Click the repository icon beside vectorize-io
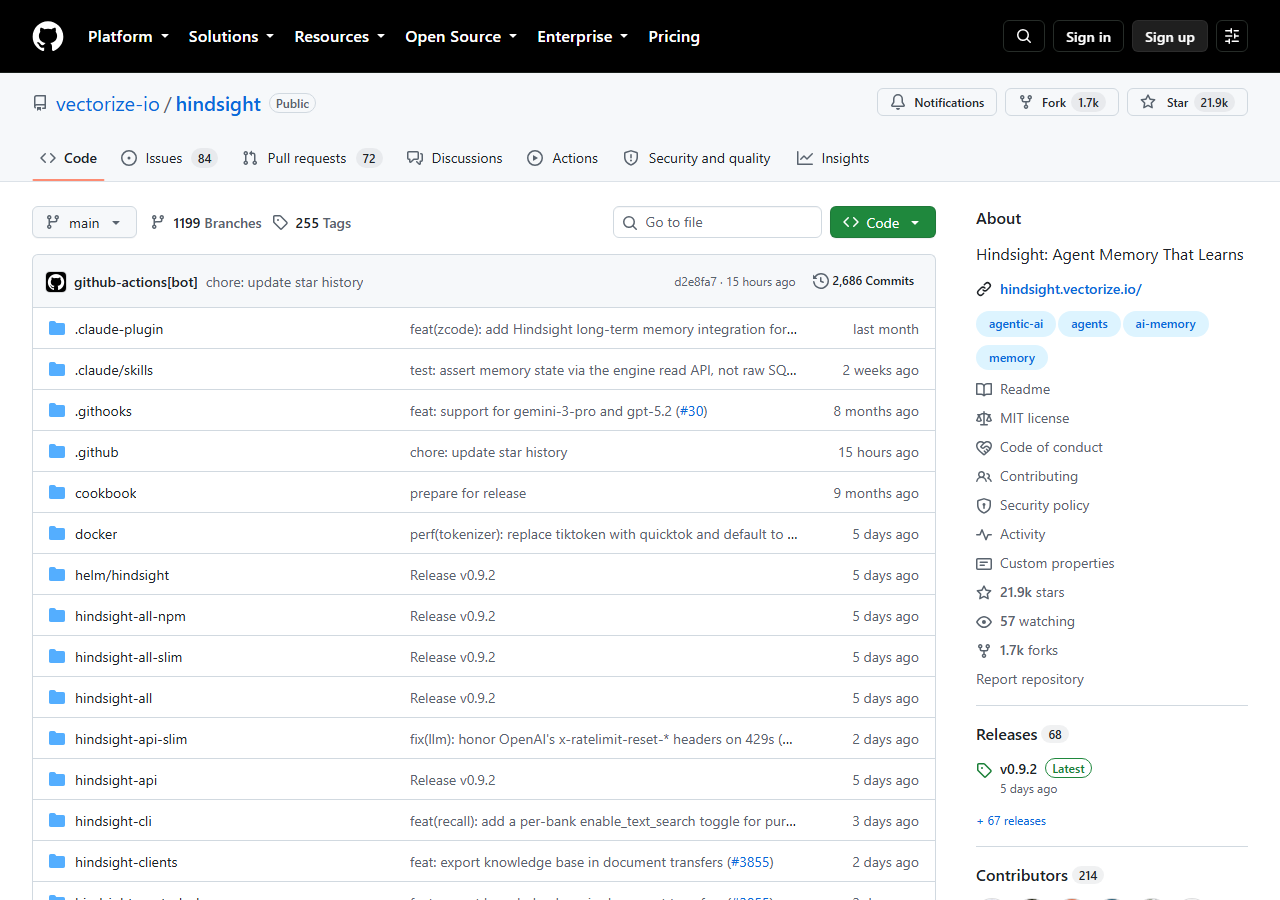The image size is (1280, 900). tap(40, 104)
